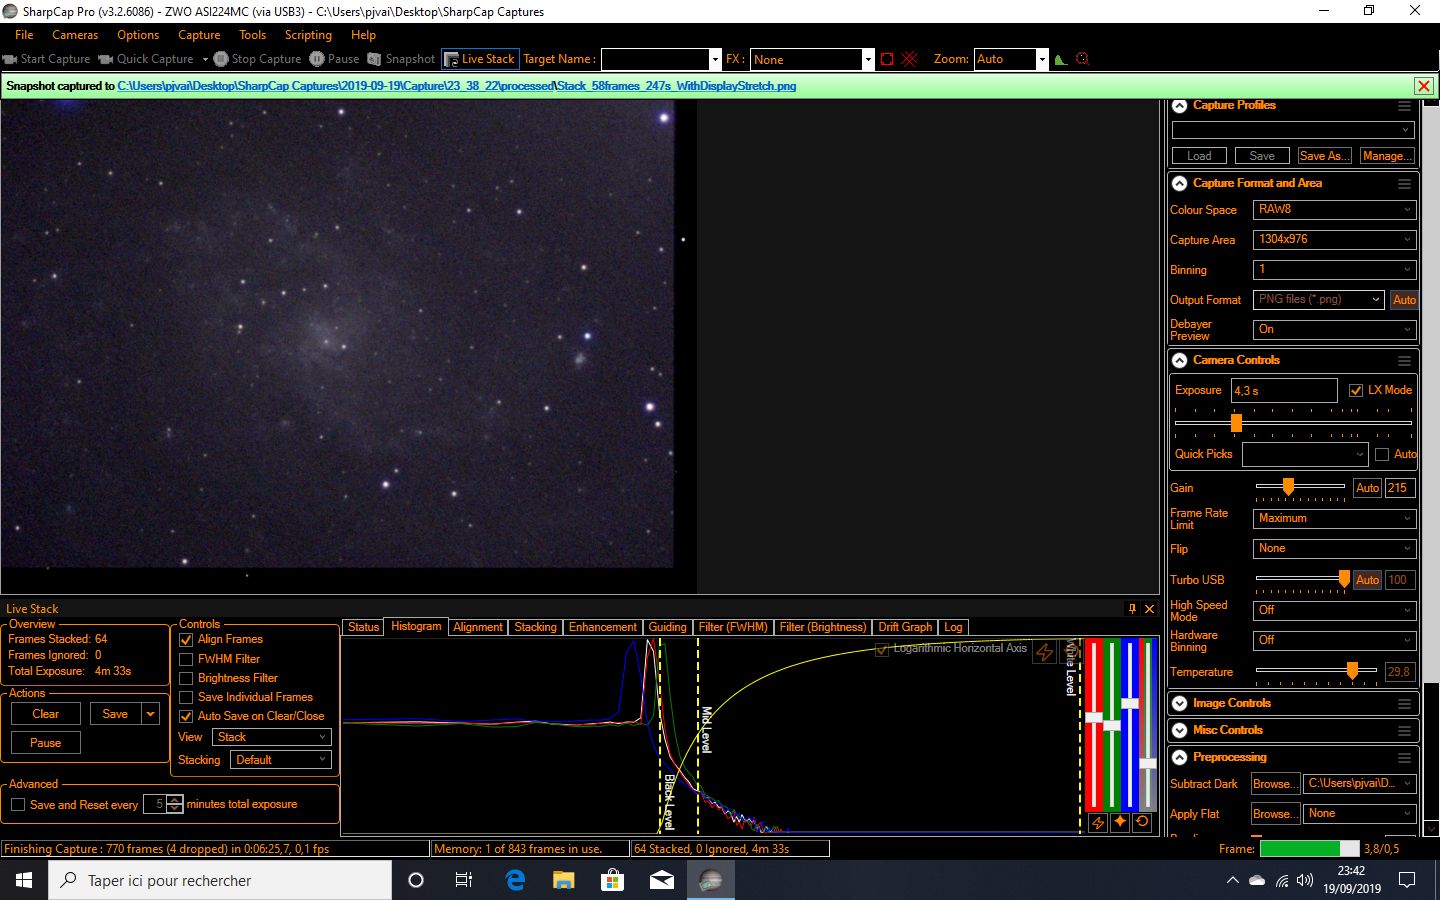Enable the Brightness Filter checkbox
Screen dimensions: 1440x900
coord(186,679)
